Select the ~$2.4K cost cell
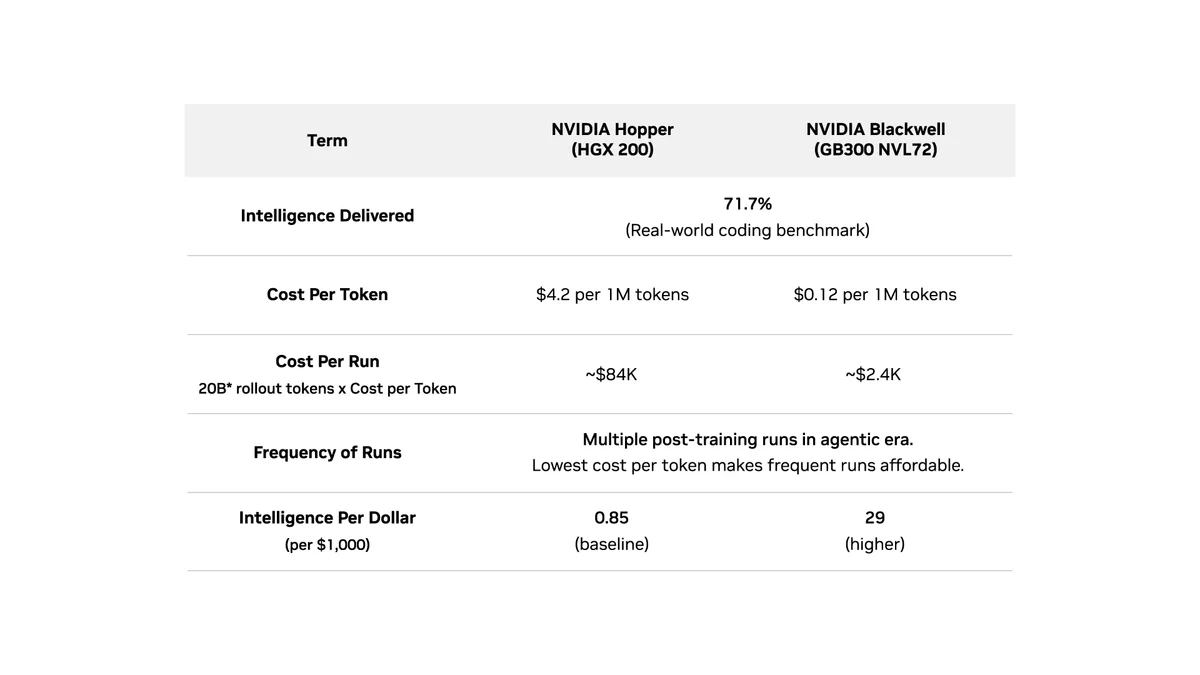Screen dimensions: 1200x675 [873, 374]
